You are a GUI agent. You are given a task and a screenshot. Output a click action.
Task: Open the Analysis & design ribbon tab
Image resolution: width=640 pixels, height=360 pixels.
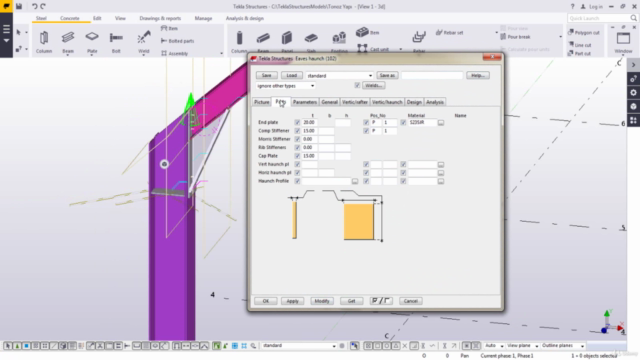(244, 18)
